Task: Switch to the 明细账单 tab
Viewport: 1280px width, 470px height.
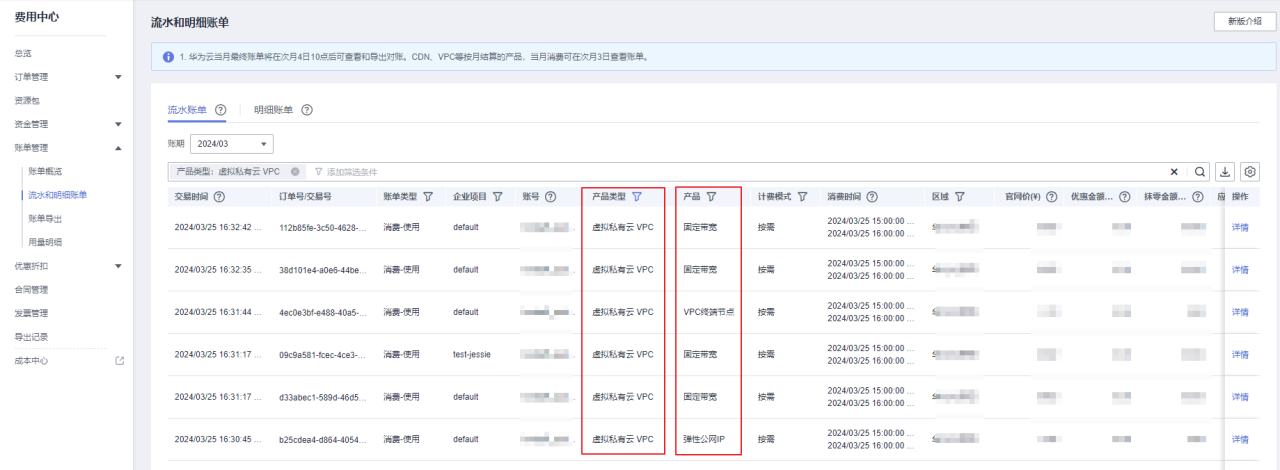Action: (274, 110)
